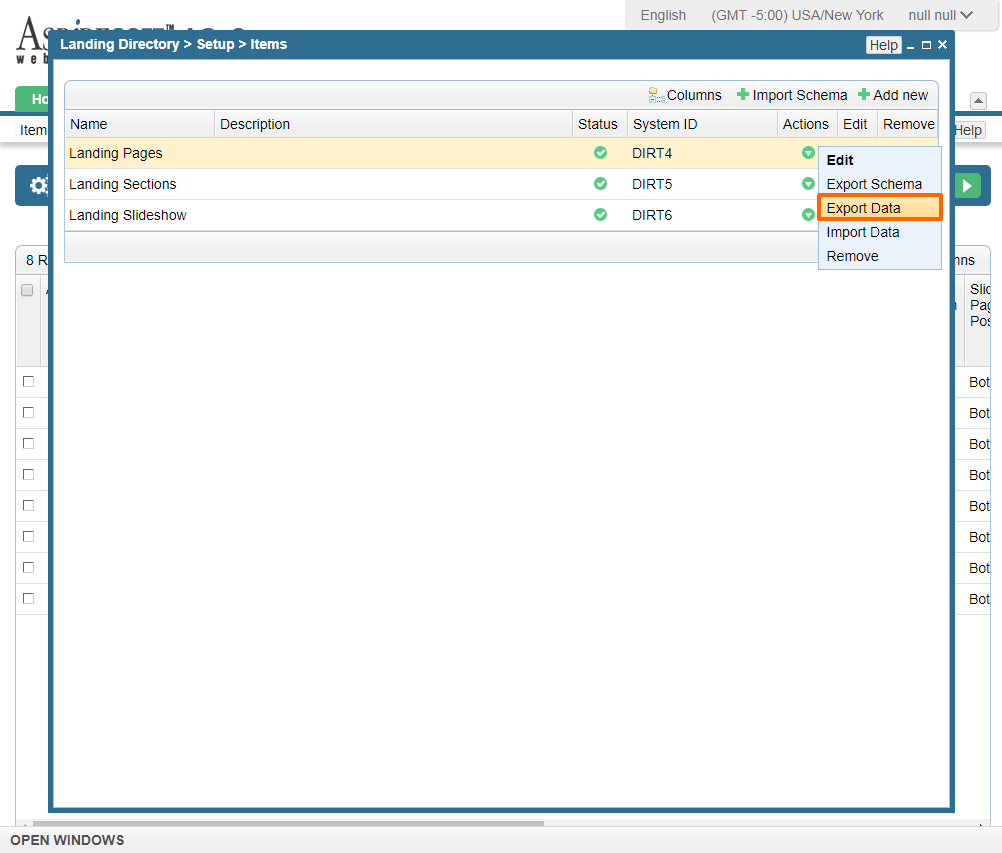Viewport: 1002px width, 853px height.
Task: Click the green plus beside Import Schema
Action: tap(743, 95)
